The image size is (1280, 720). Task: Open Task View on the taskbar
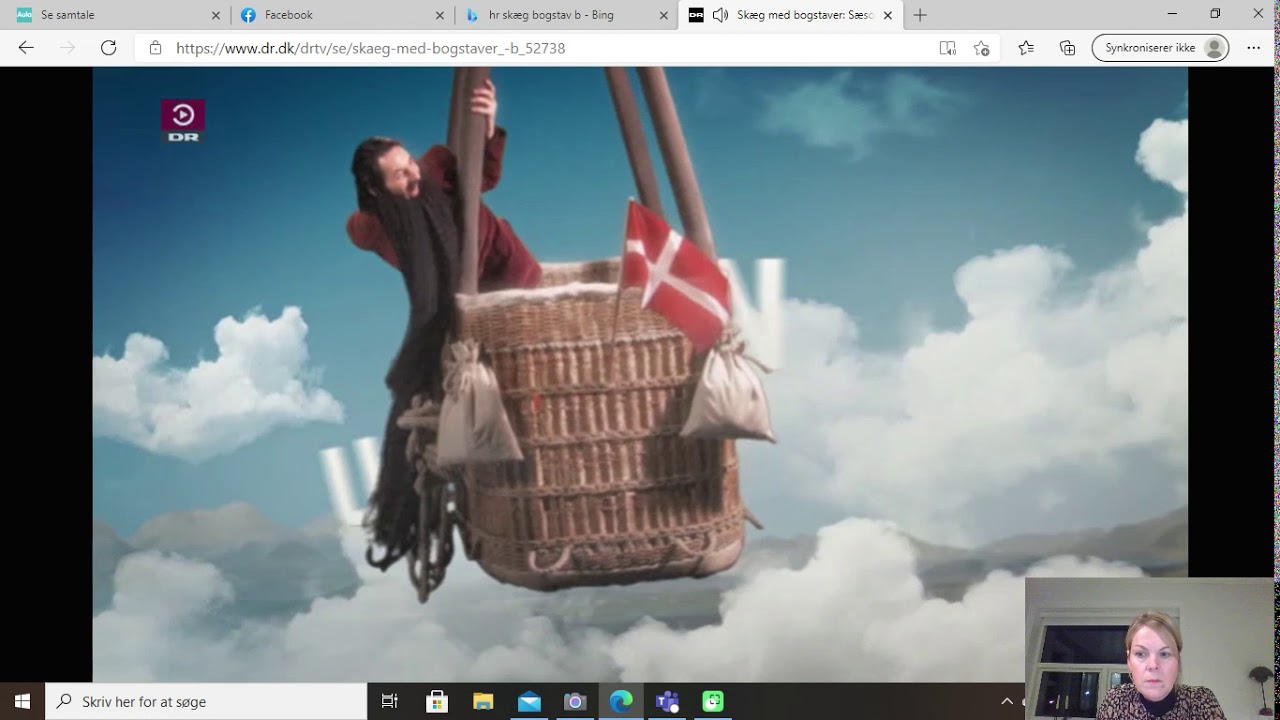pyautogui.click(x=390, y=701)
